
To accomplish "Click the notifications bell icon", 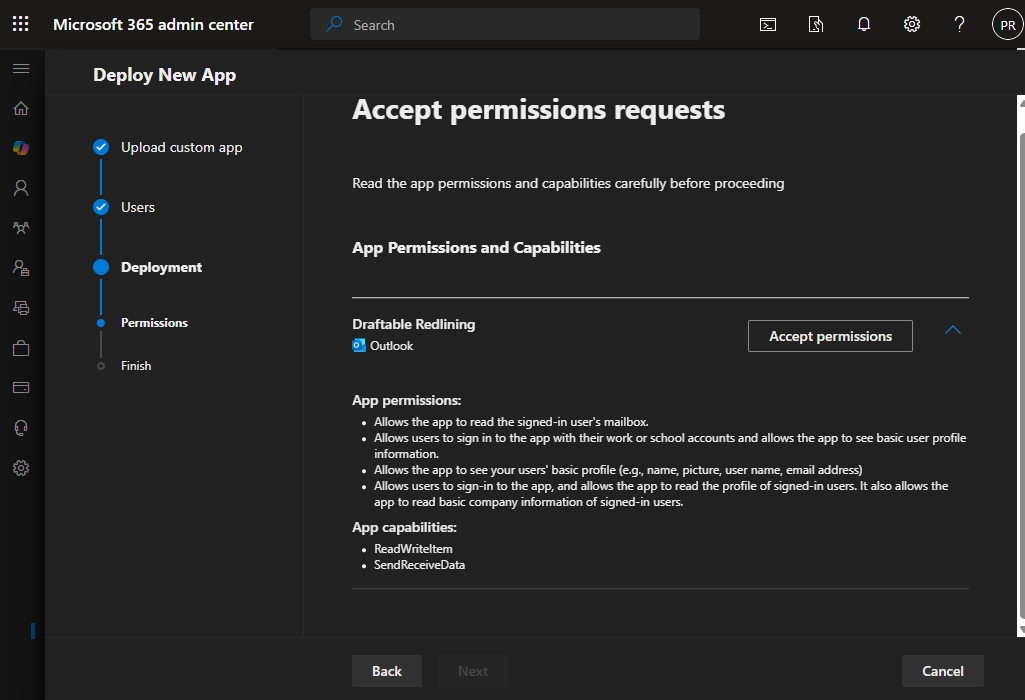I will pyautogui.click(x=864, y=25).
